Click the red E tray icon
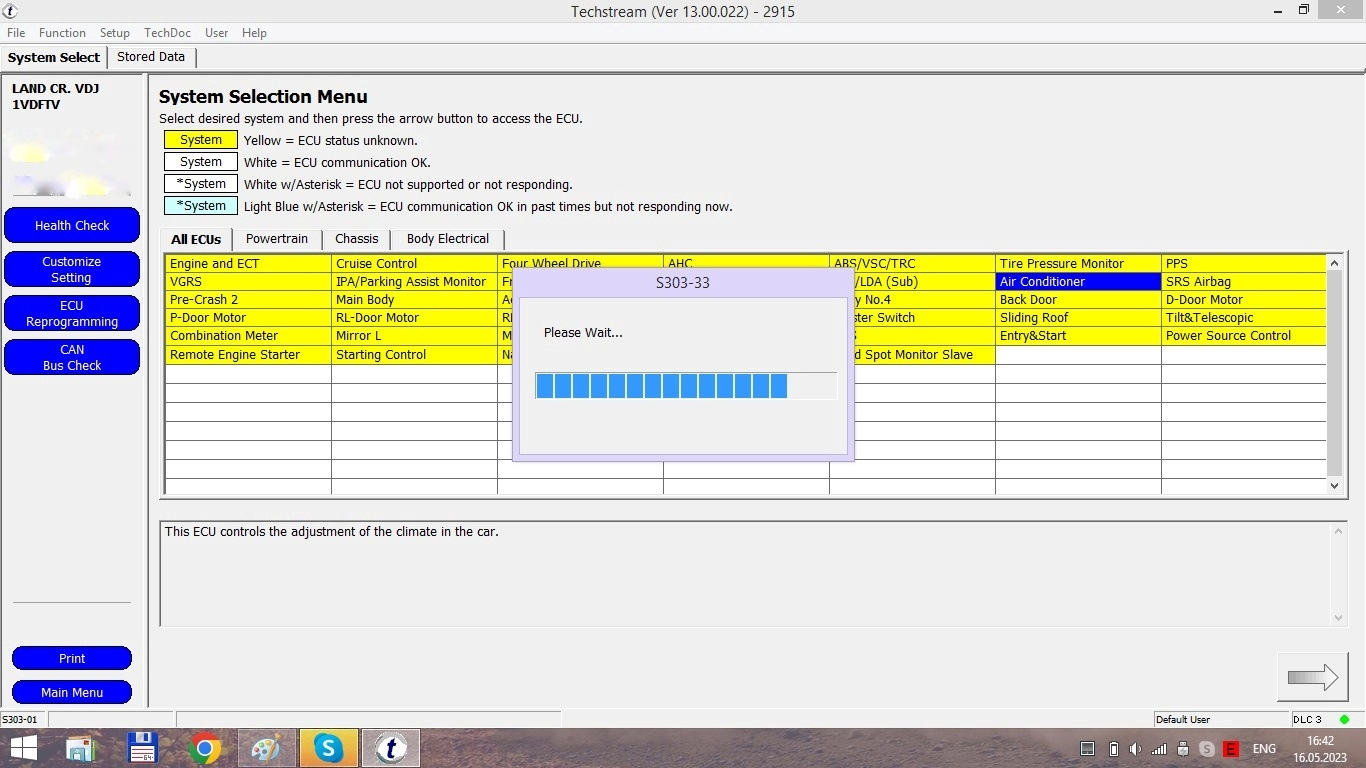This screenshot has height=768, width=1366. [1231, 749]
